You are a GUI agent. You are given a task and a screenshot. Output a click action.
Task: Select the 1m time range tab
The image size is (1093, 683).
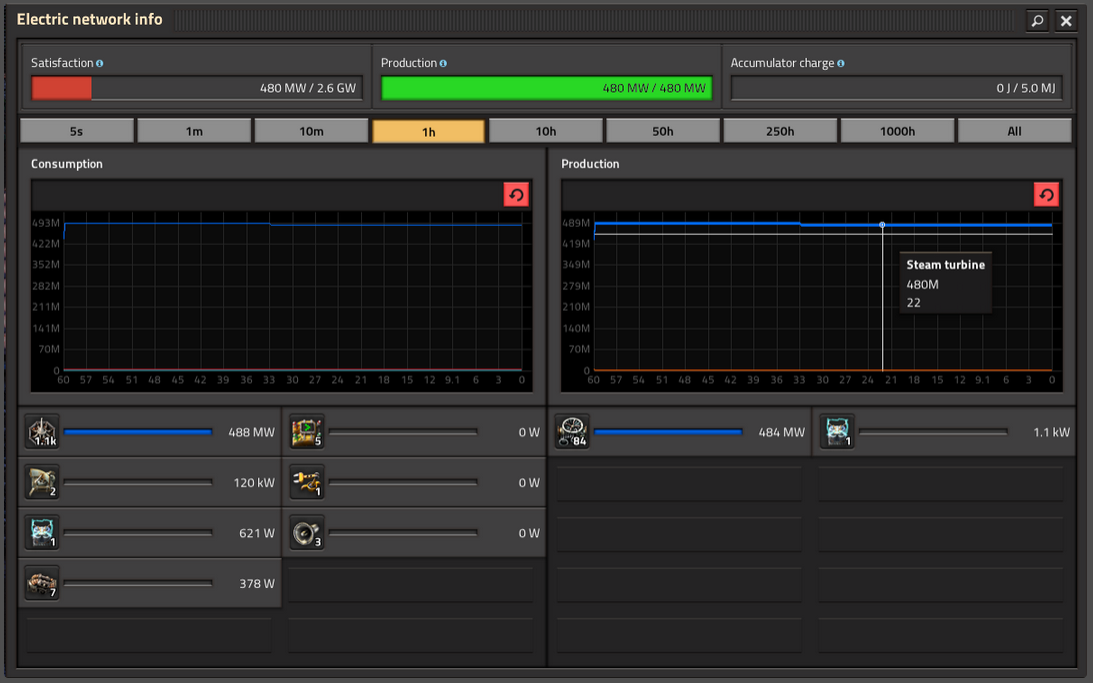[194, 131]
